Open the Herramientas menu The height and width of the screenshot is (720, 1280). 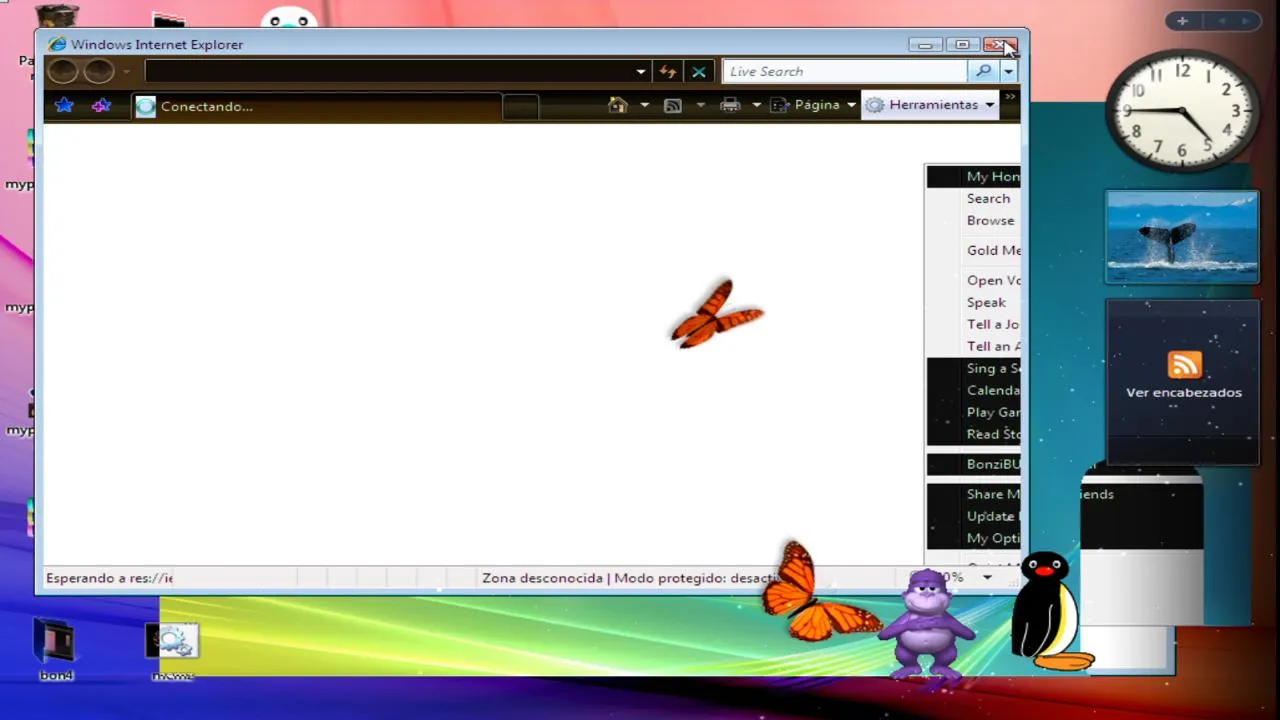pos(930,105)
